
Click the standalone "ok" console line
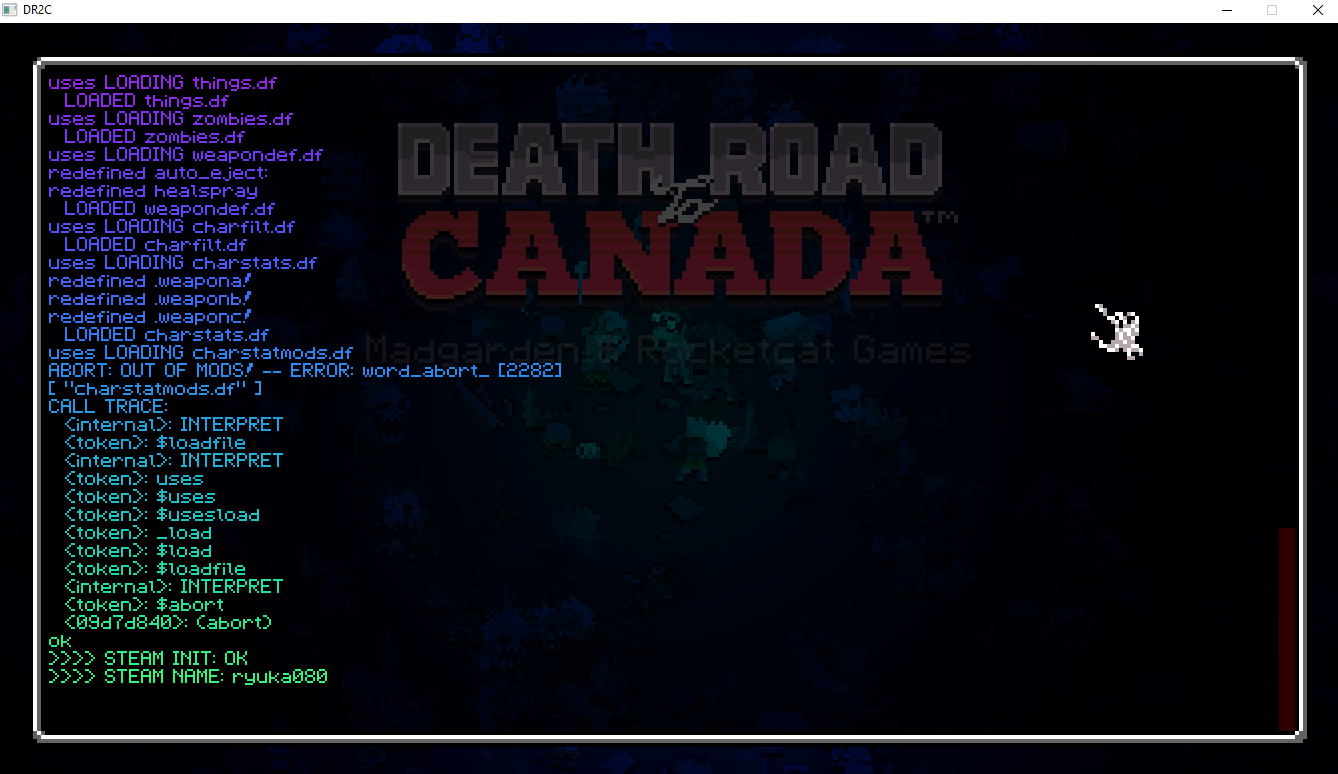60,641
